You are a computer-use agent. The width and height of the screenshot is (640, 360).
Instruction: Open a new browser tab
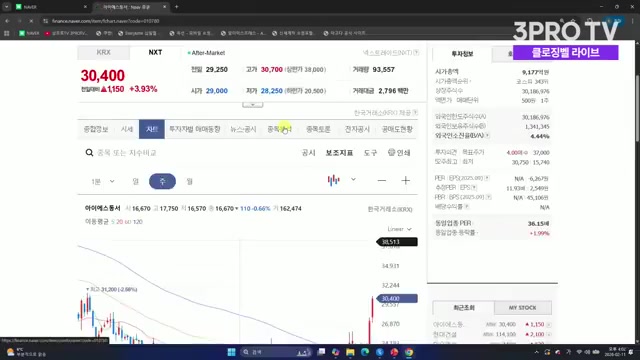point(176,7)
